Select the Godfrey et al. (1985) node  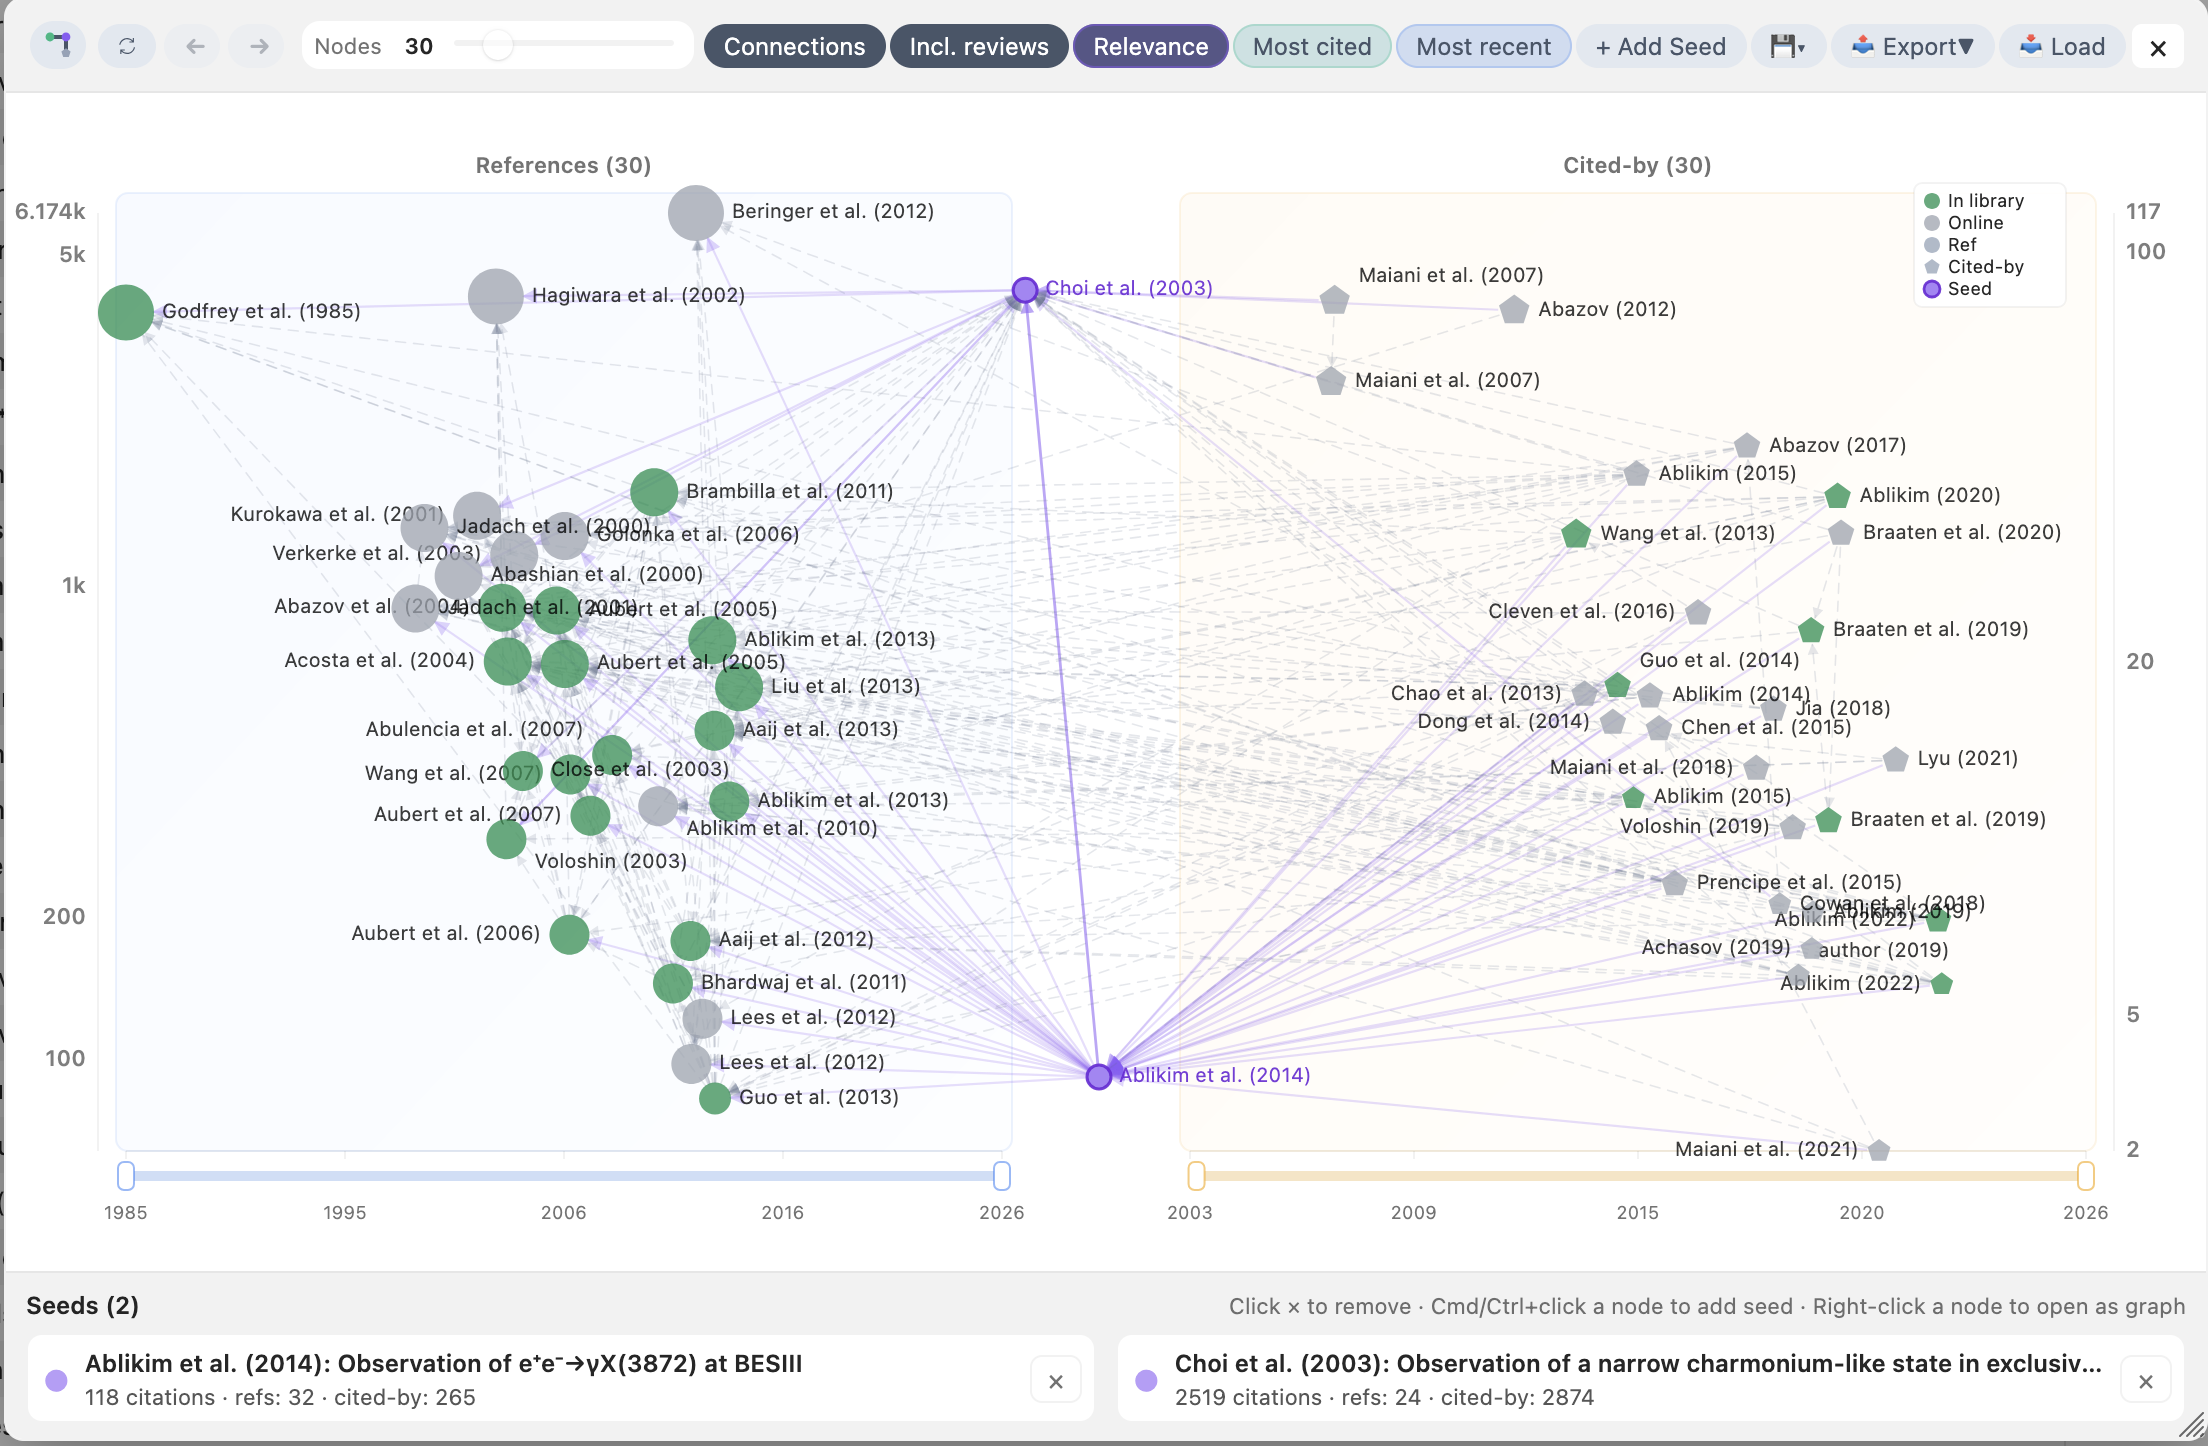click(126, 312)
